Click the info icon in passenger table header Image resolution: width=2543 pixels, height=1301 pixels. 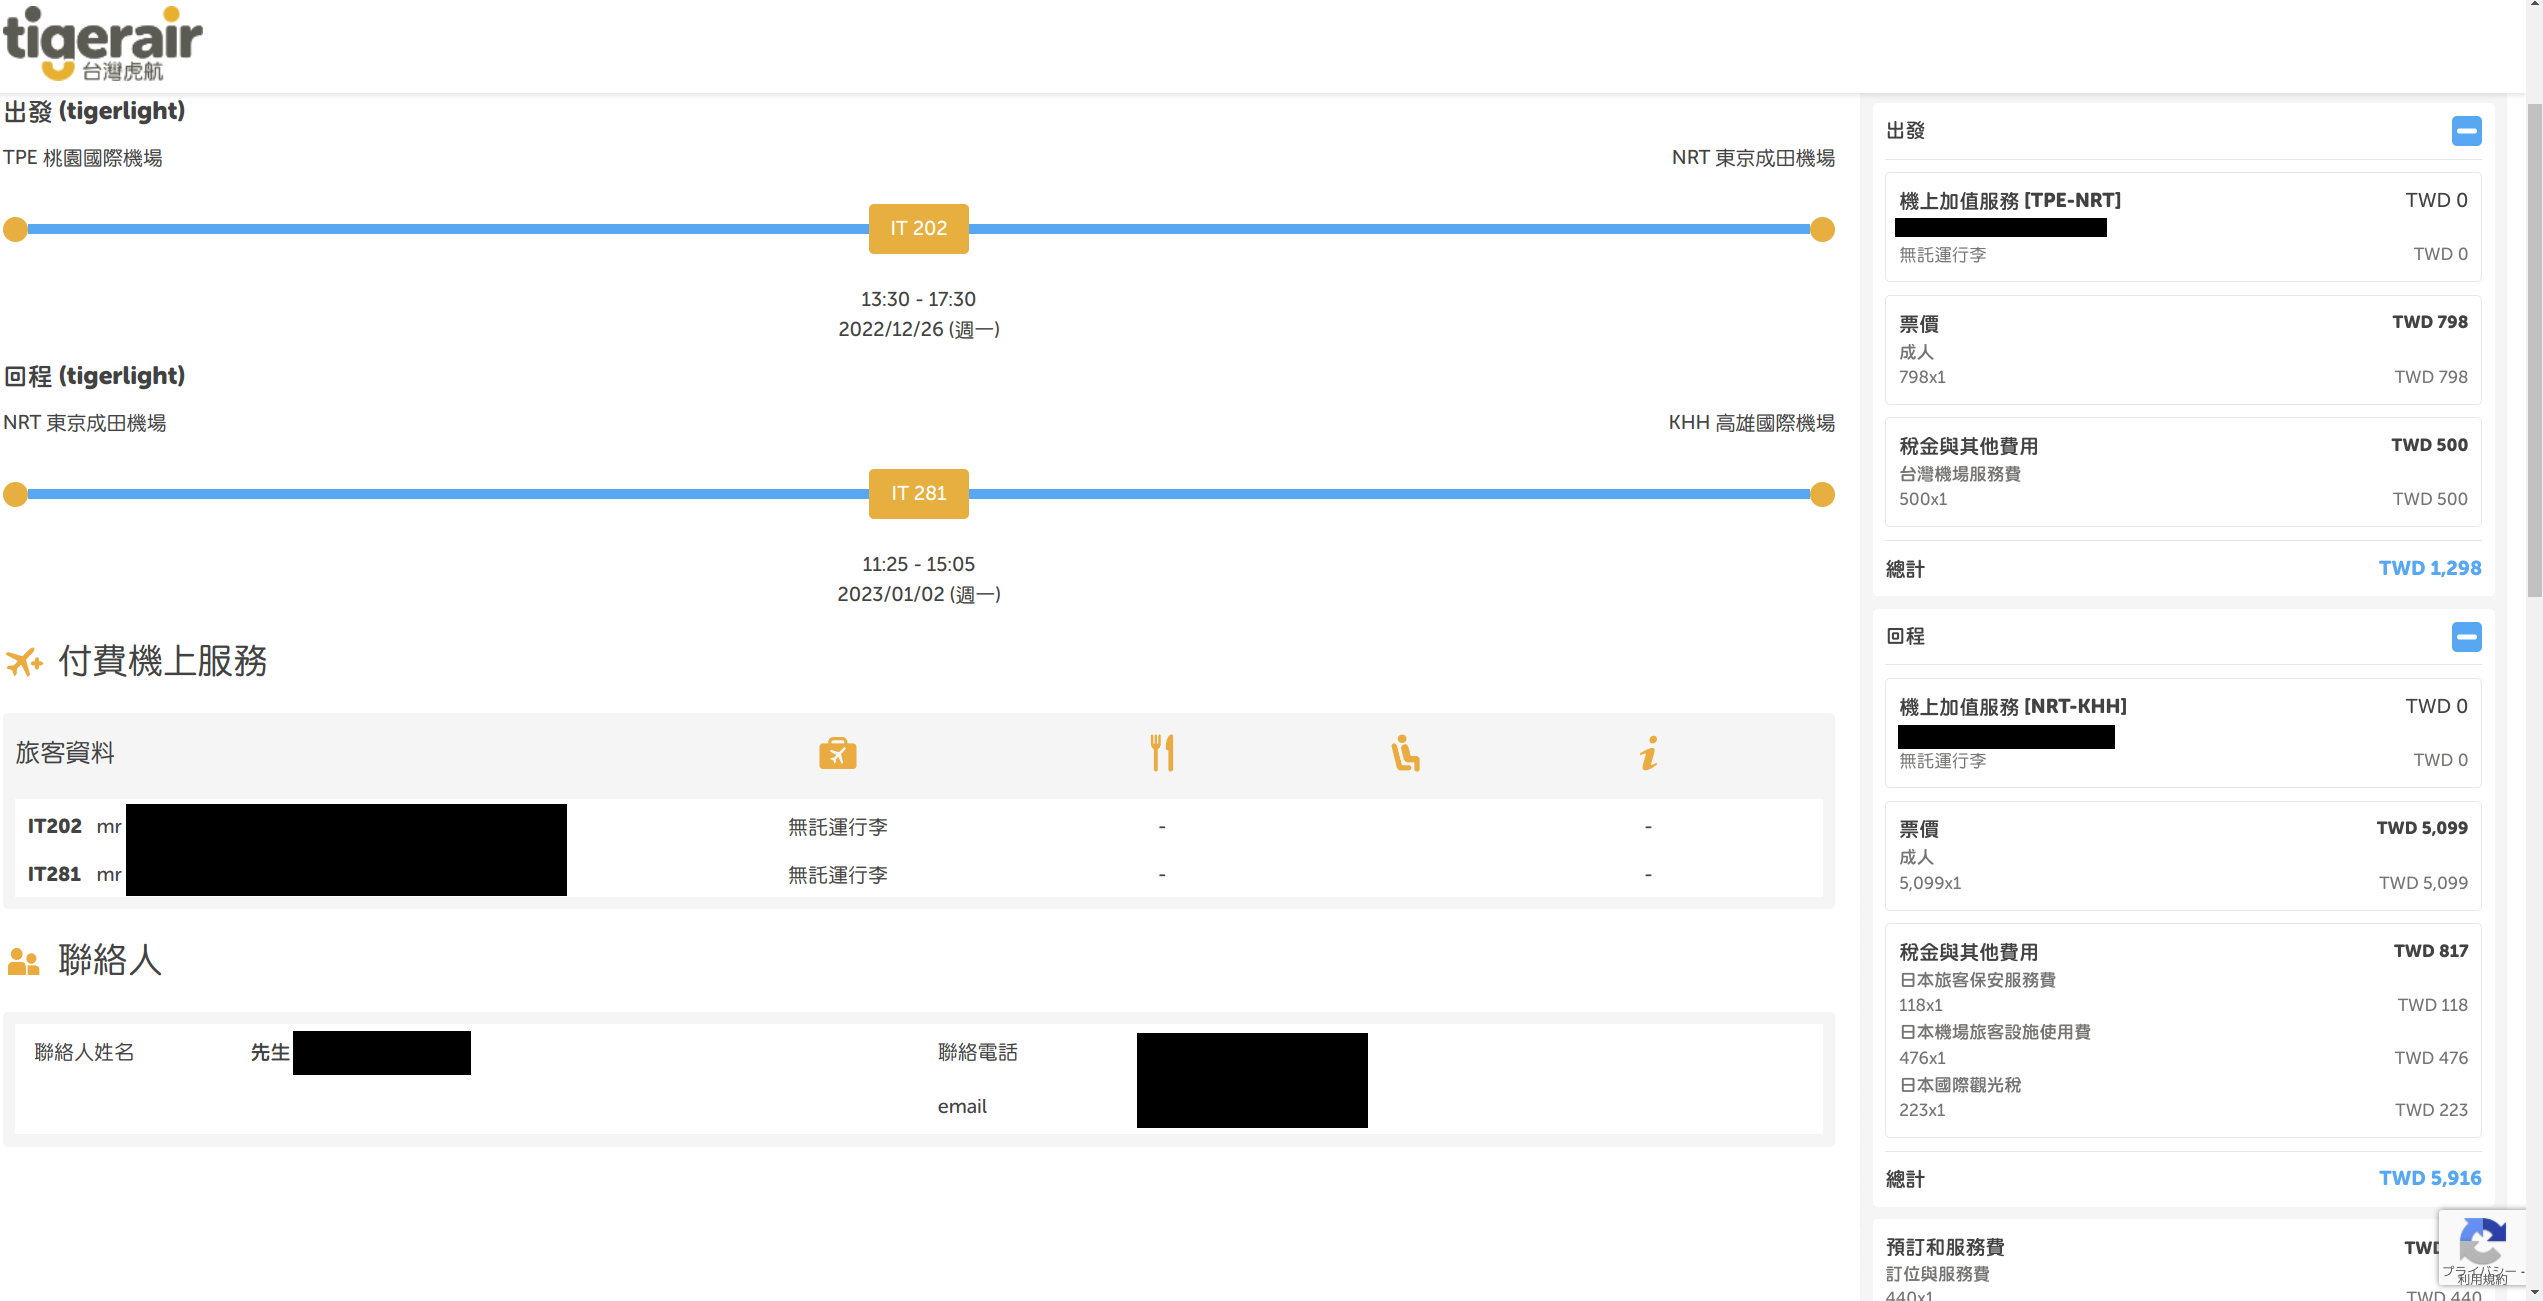pyautogui.click(x=1649, y=753)
